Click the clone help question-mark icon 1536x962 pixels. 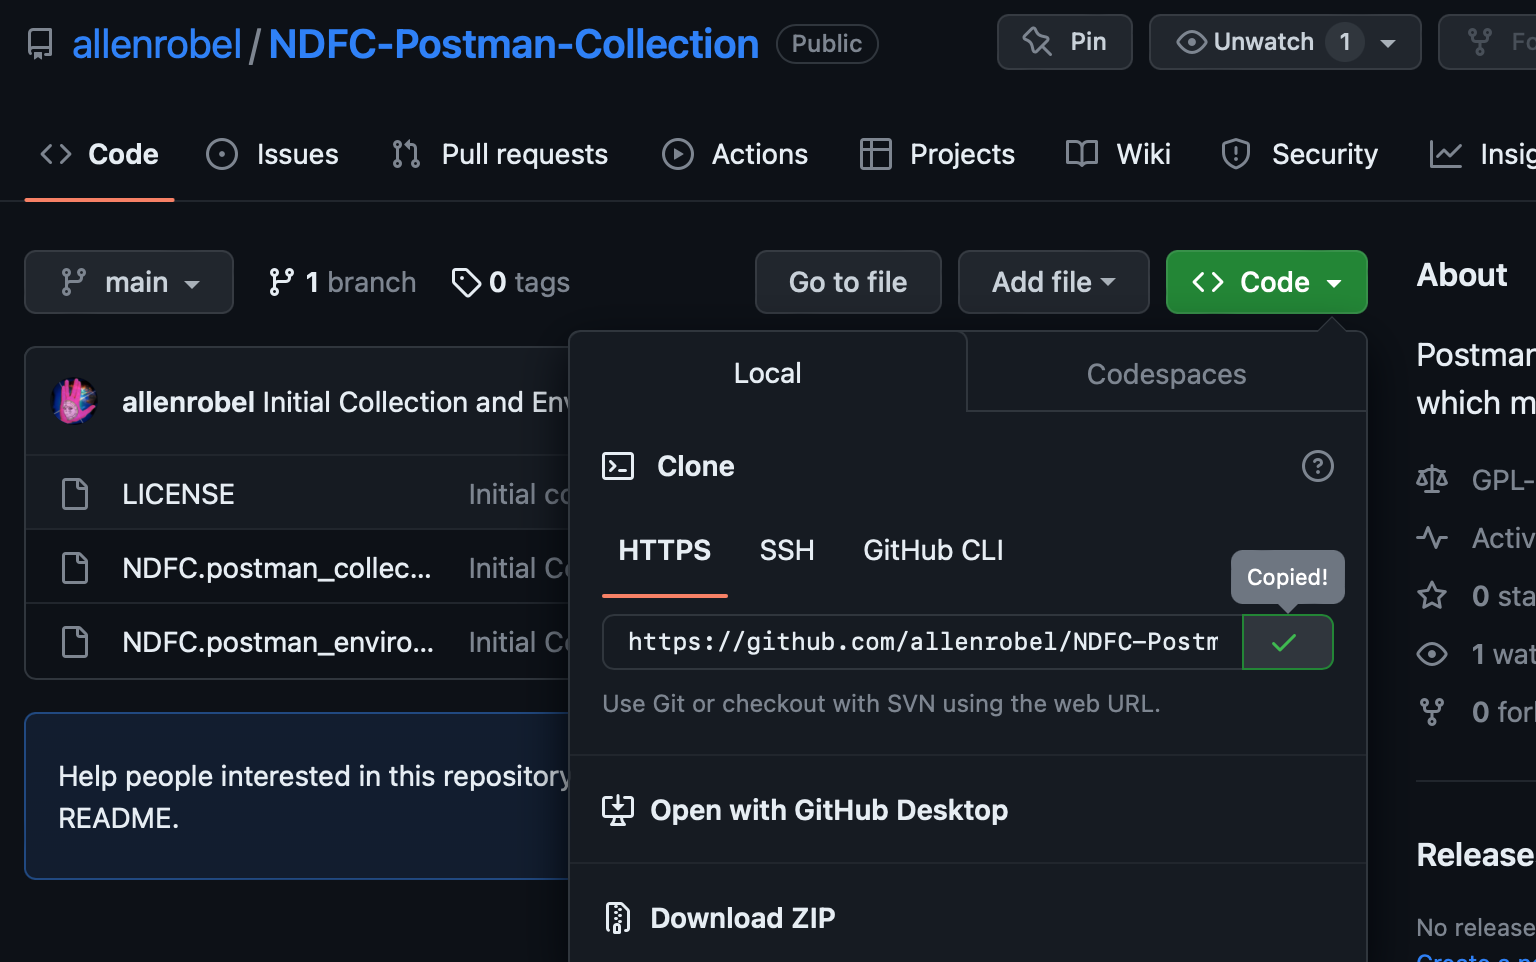pyautogui.click(x=1318, y=466)
